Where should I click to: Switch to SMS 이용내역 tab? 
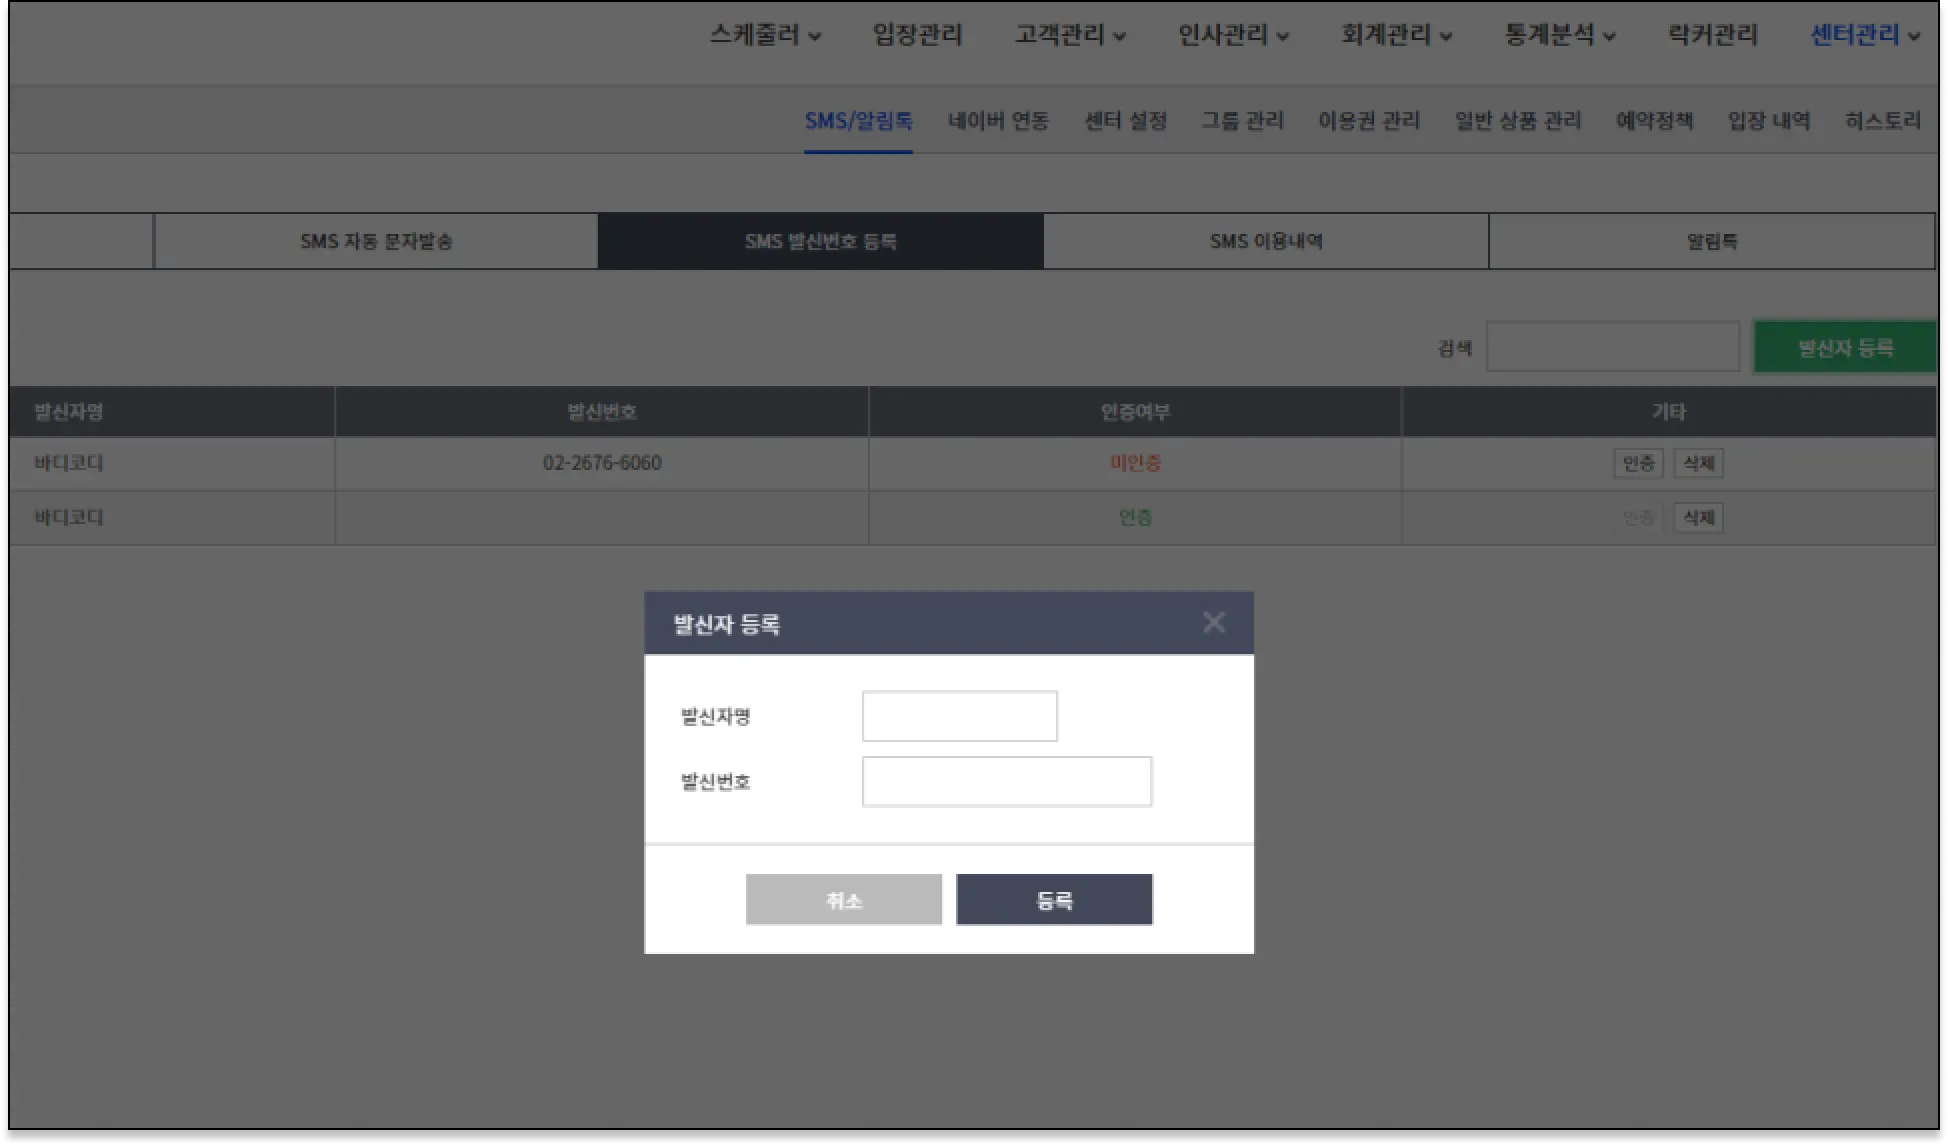click(1265, 241)
